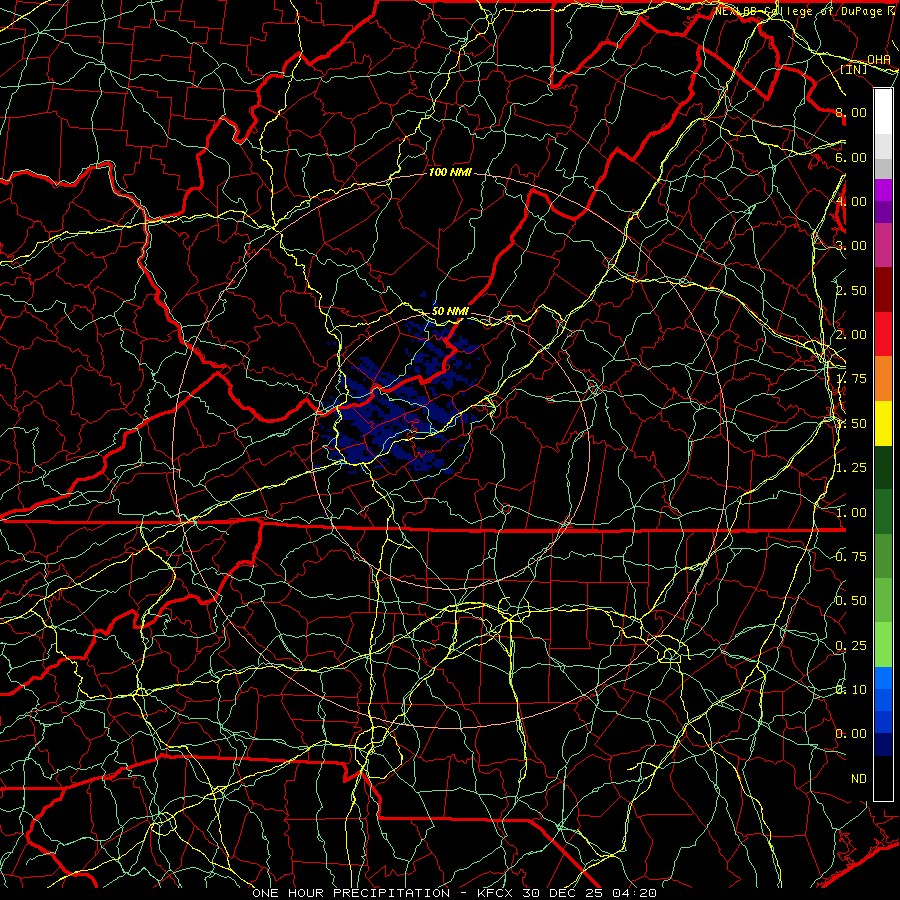Click the ND legend label
The height and width of the screenshot is (900, 900).
click(x=859, y=779)
